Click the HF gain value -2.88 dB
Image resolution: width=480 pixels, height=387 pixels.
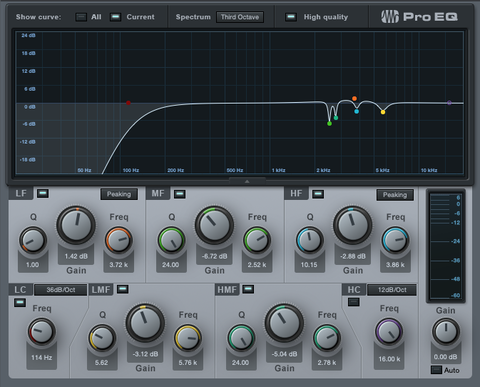tap(353, 256)
